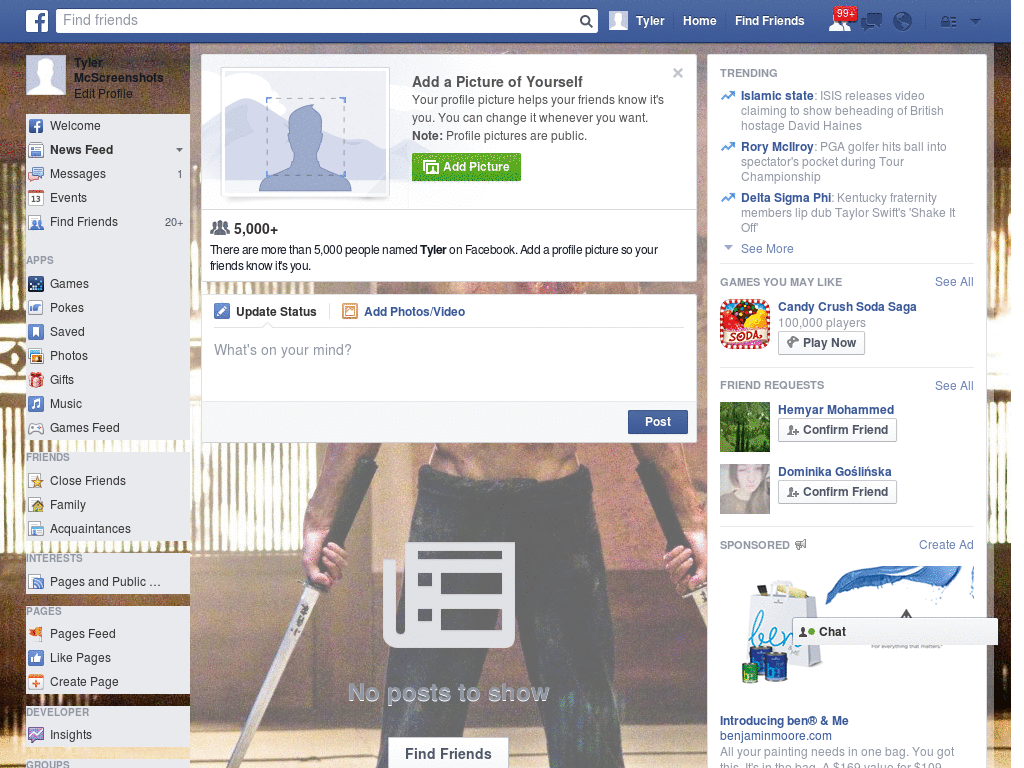Open Hemyar Mohammed's profile name link
Viewport: 1024px width, 768px height.
pyautogui.click(x=835, y=410)
